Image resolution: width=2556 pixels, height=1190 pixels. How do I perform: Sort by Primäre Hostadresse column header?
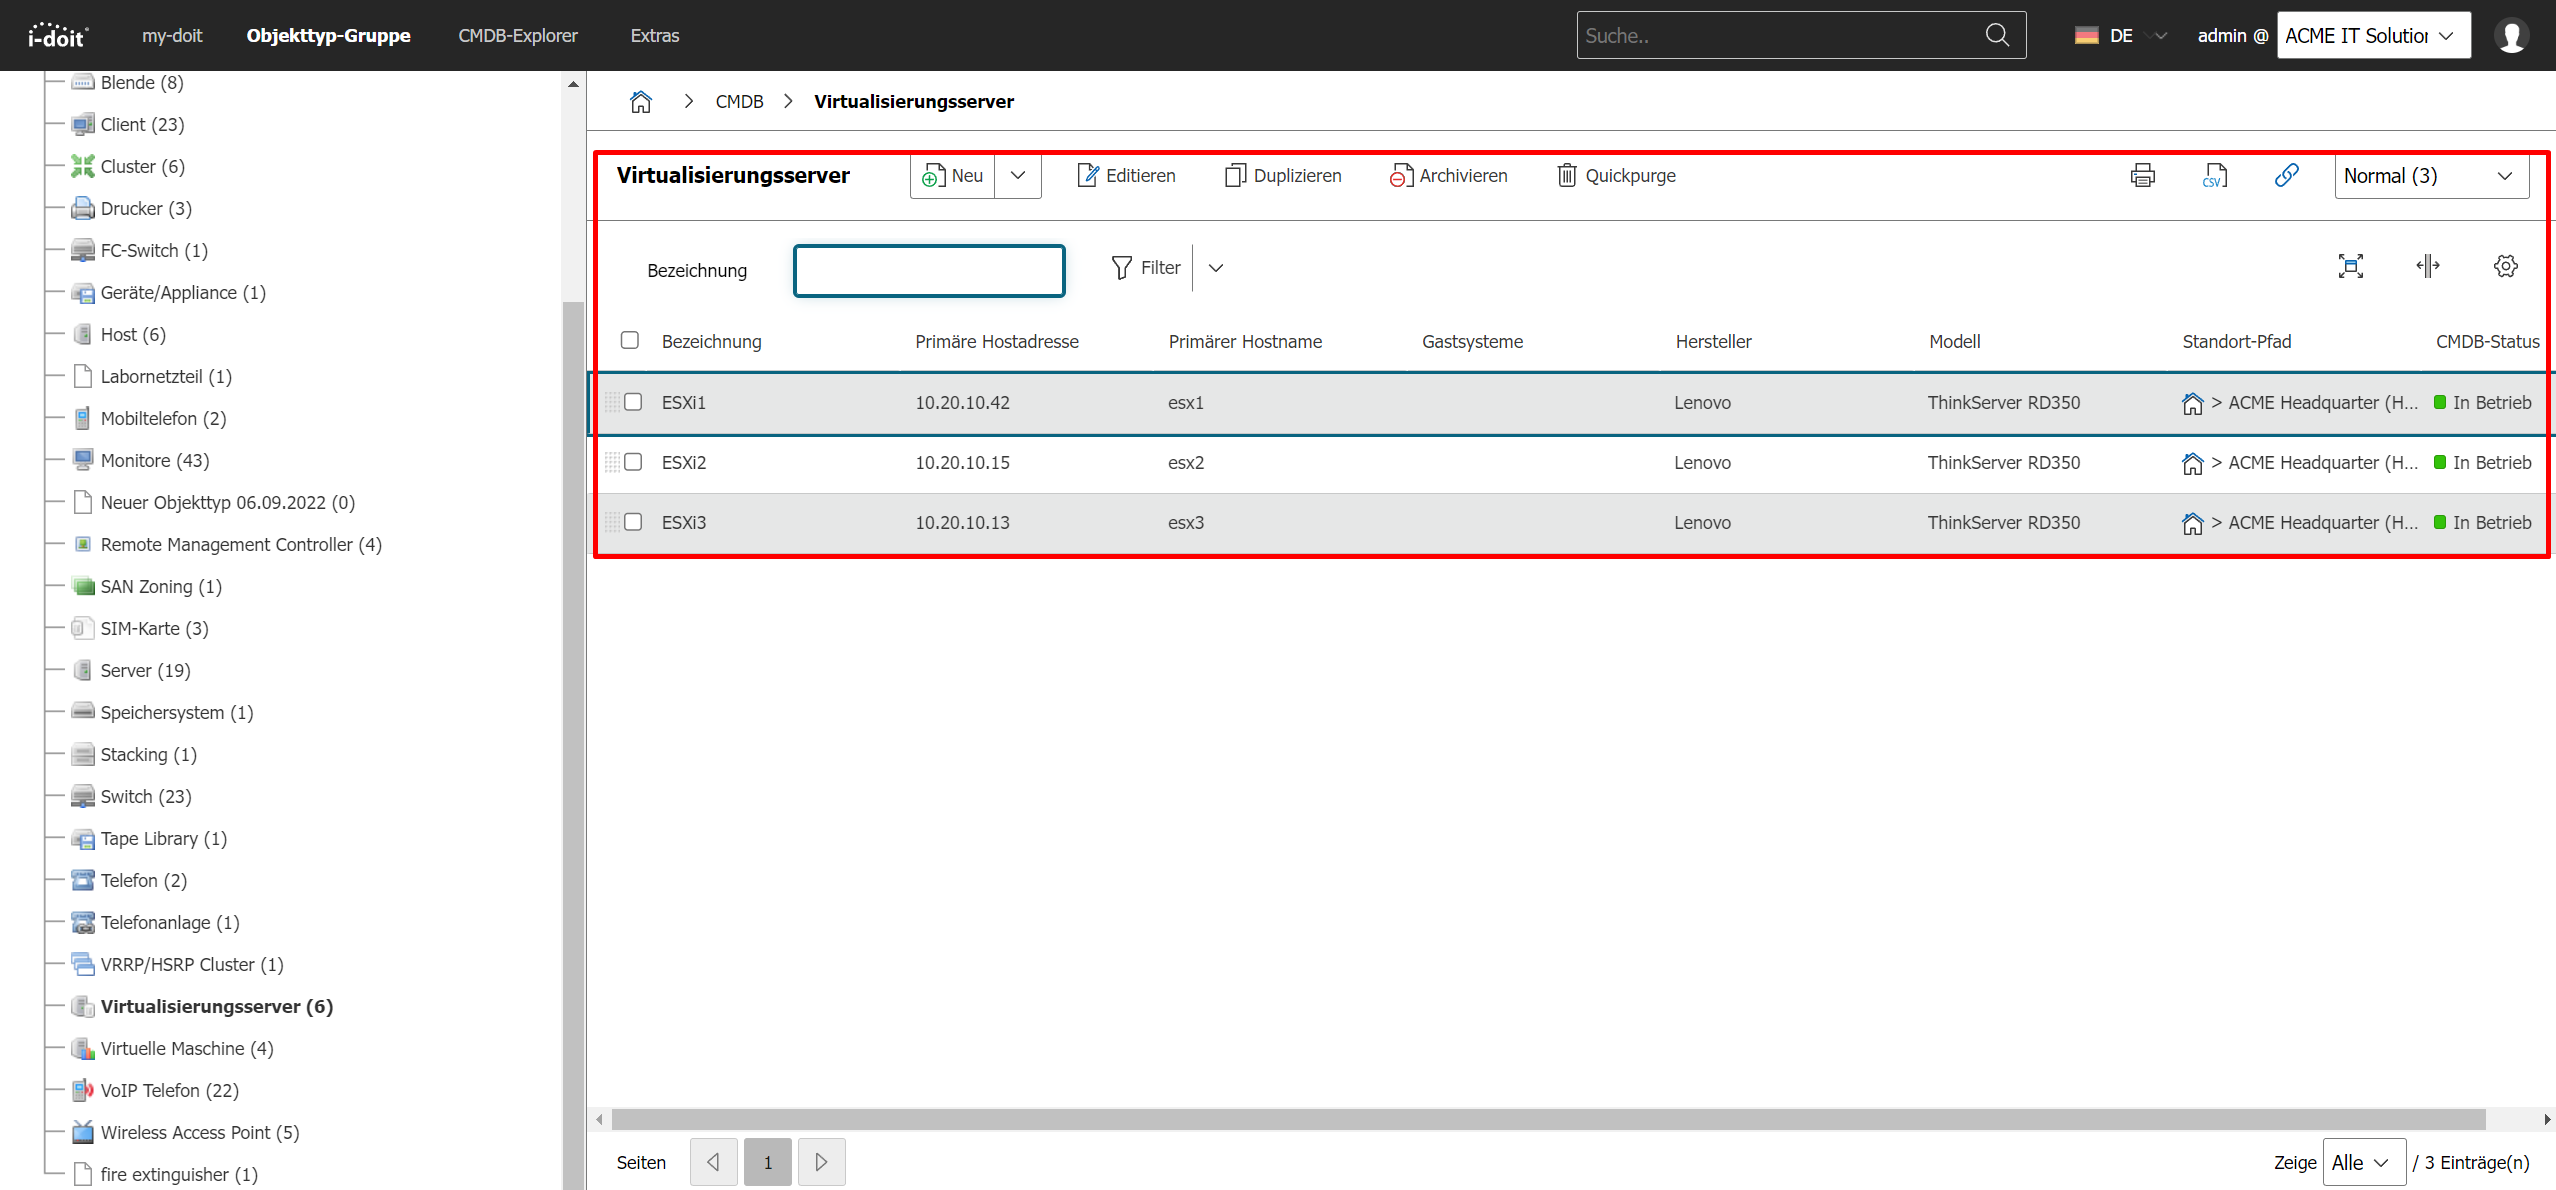[x=996, y=341]
